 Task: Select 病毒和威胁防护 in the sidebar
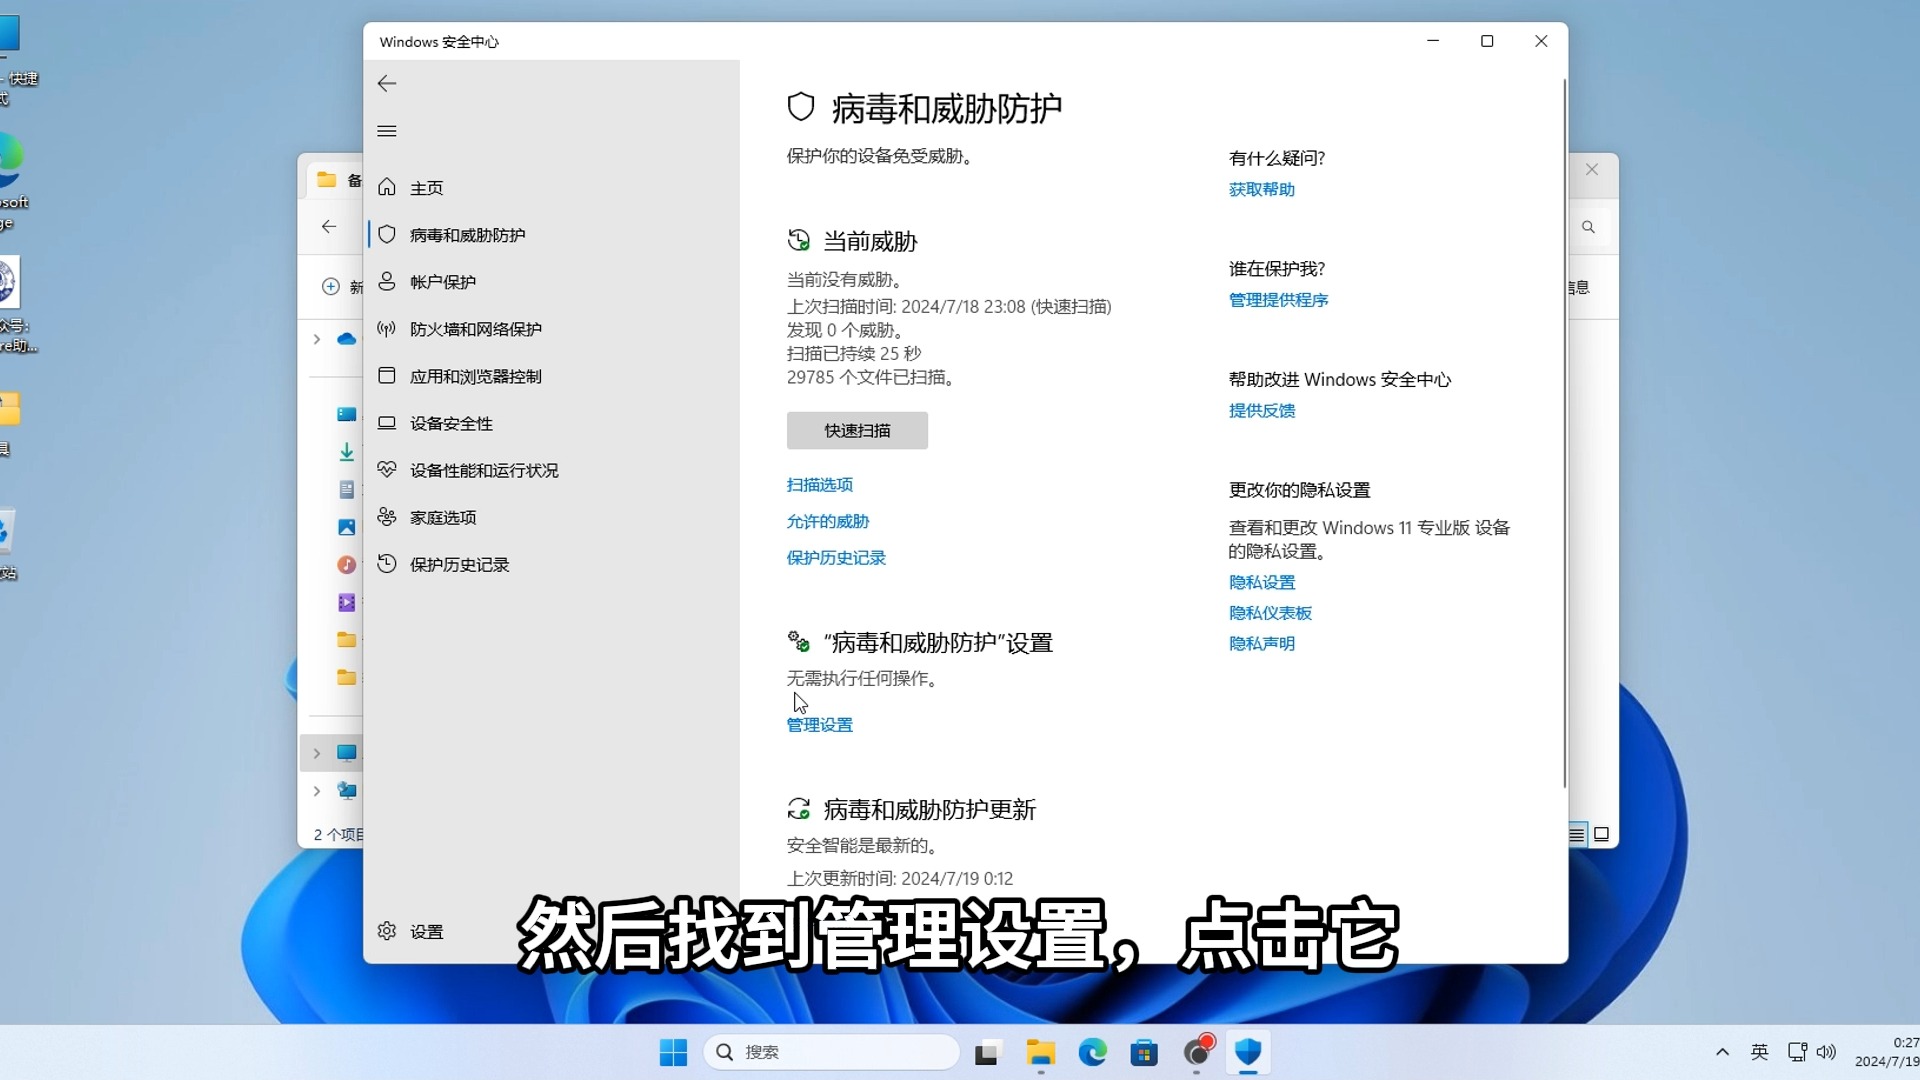click(467, 235)
